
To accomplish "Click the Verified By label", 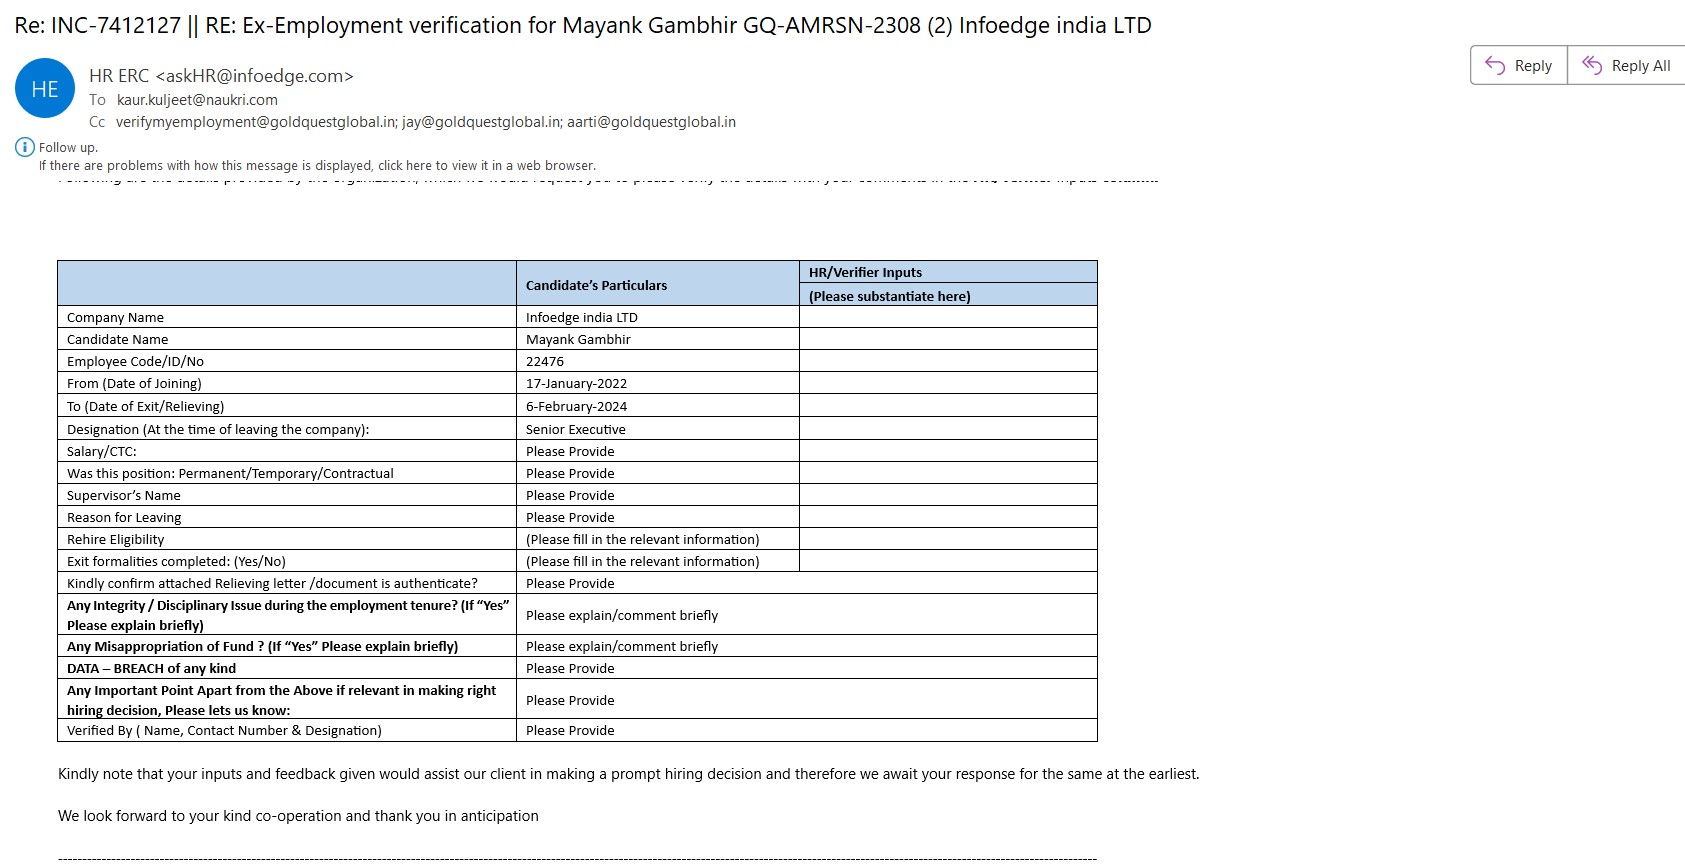I will pos(224,730).
